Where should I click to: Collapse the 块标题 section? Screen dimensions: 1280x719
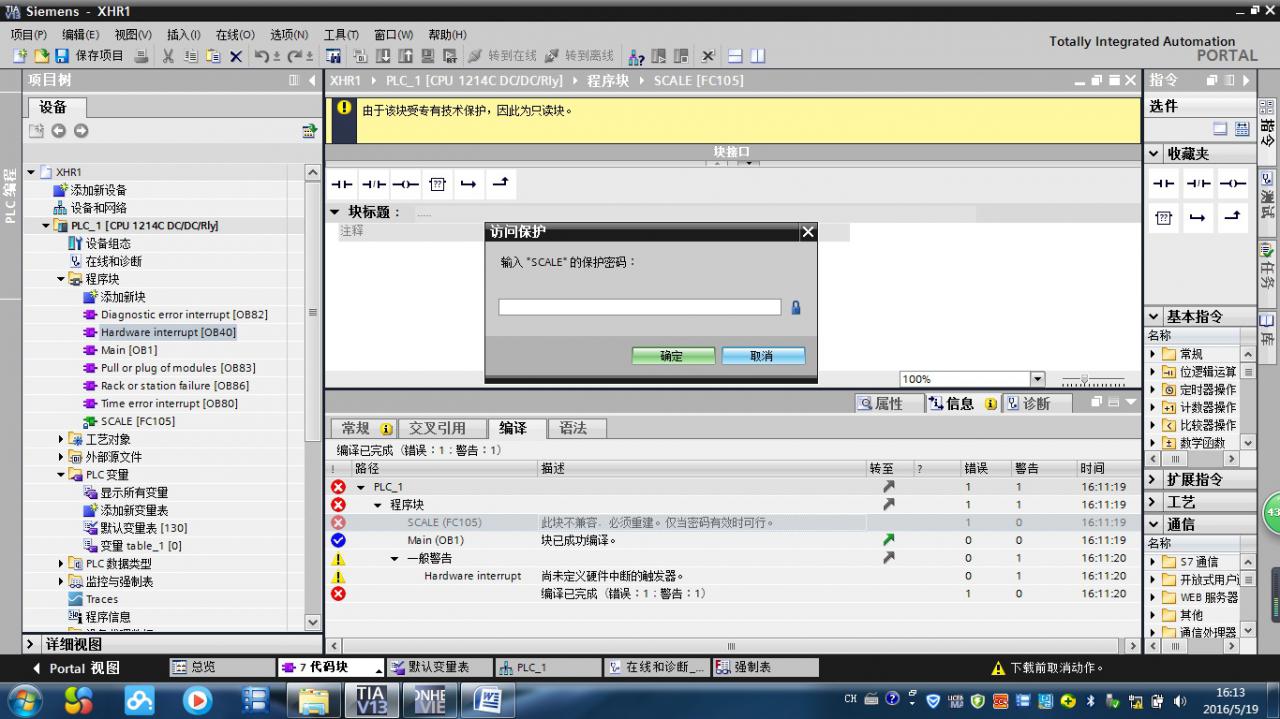(x=335, y=212)
